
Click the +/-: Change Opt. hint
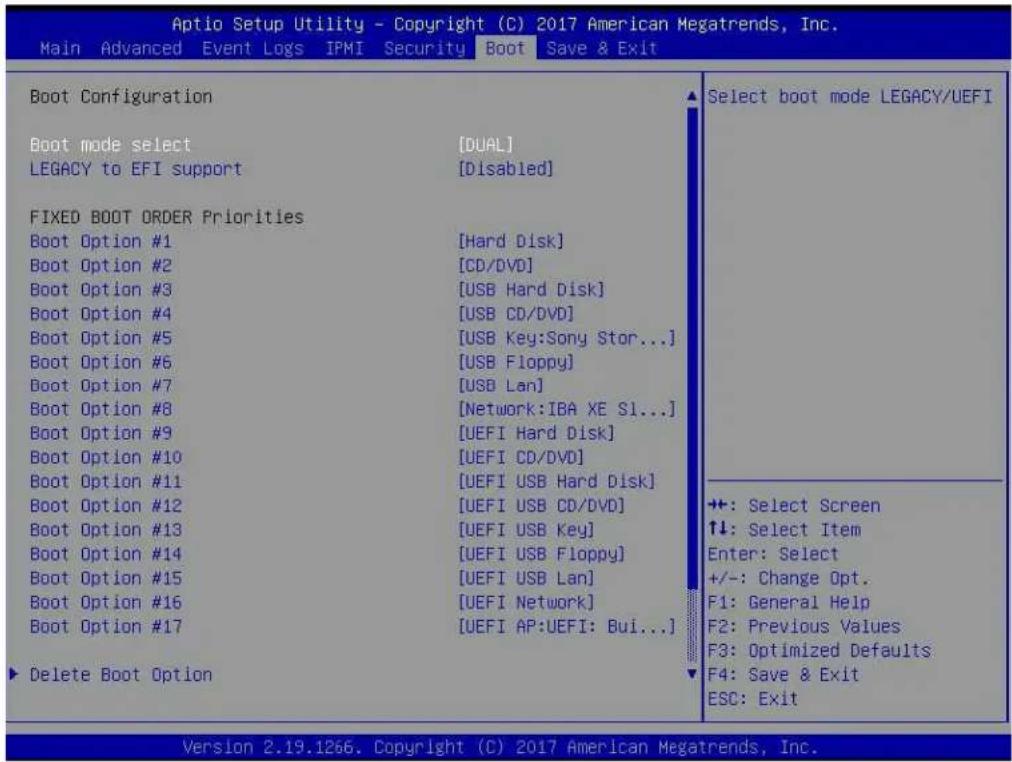click(789, 578)
